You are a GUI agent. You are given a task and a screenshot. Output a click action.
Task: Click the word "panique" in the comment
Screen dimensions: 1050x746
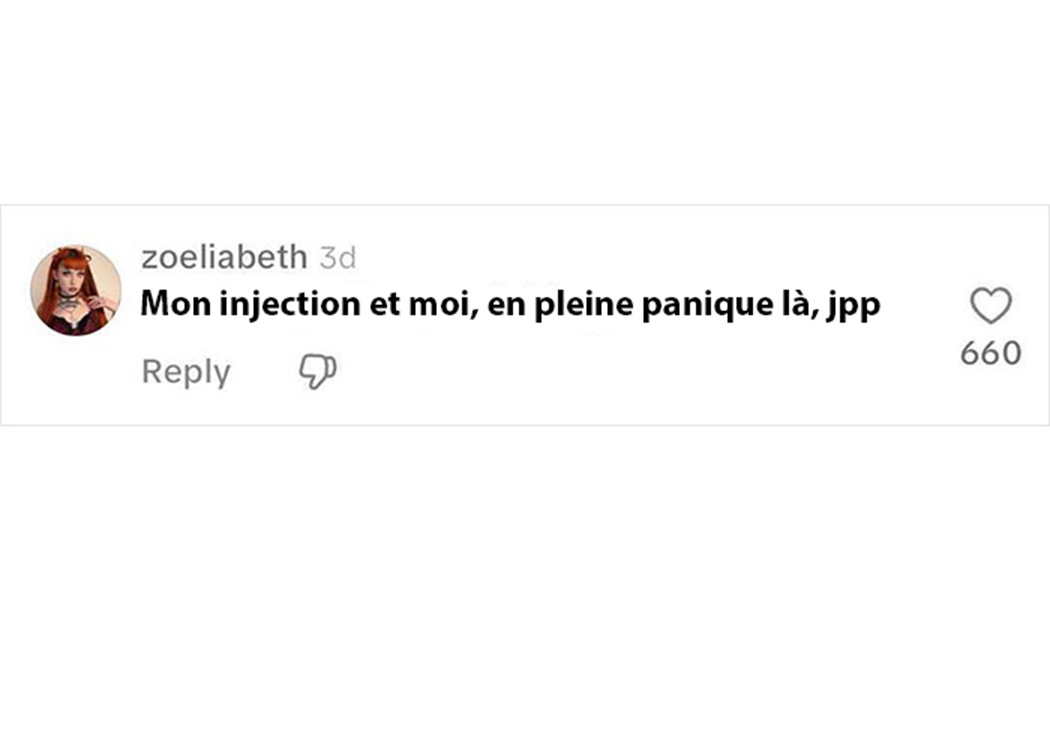click(689, 306)
